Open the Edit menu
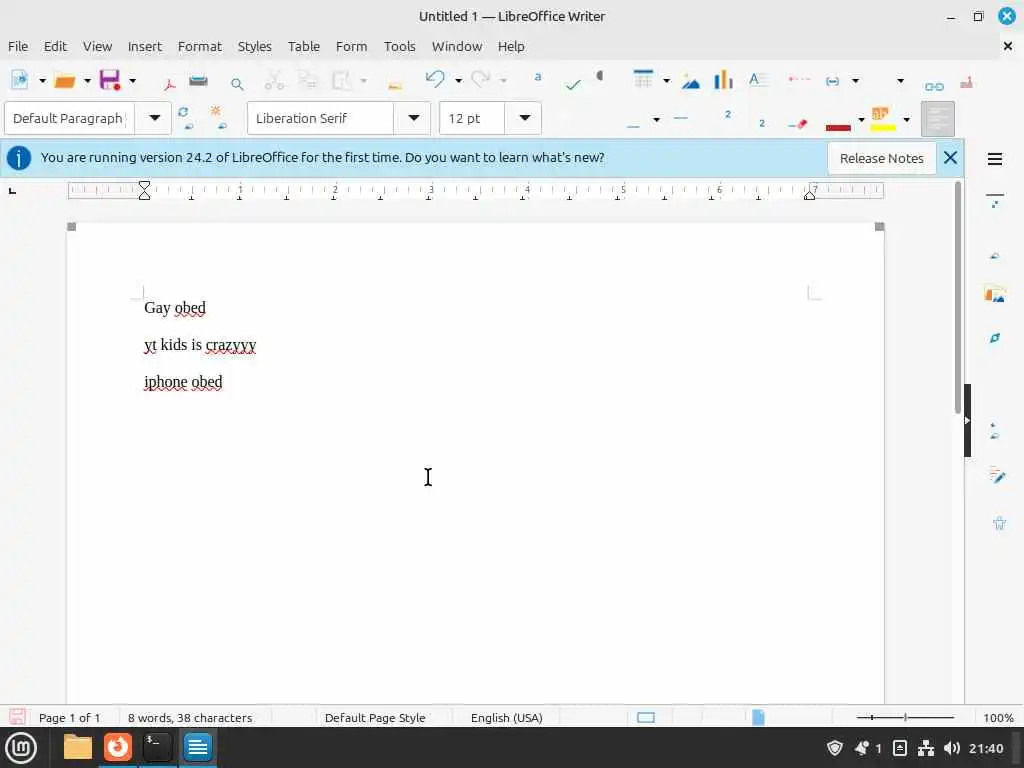Viewport: 1024px width, 768px height. pyautogui.click(x=55, y=46)
